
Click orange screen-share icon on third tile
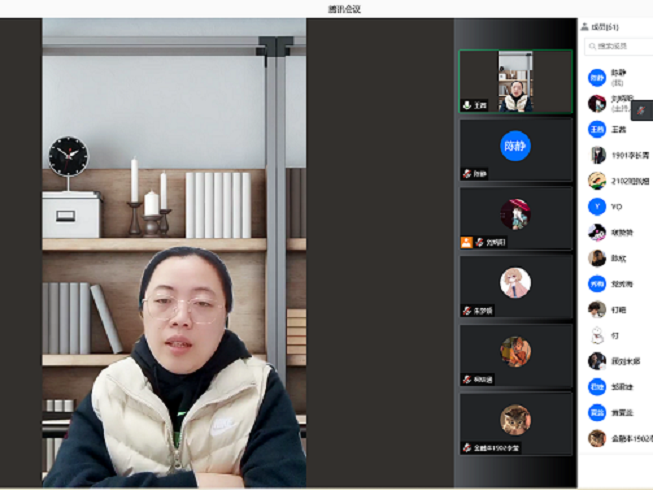(466, 242)
